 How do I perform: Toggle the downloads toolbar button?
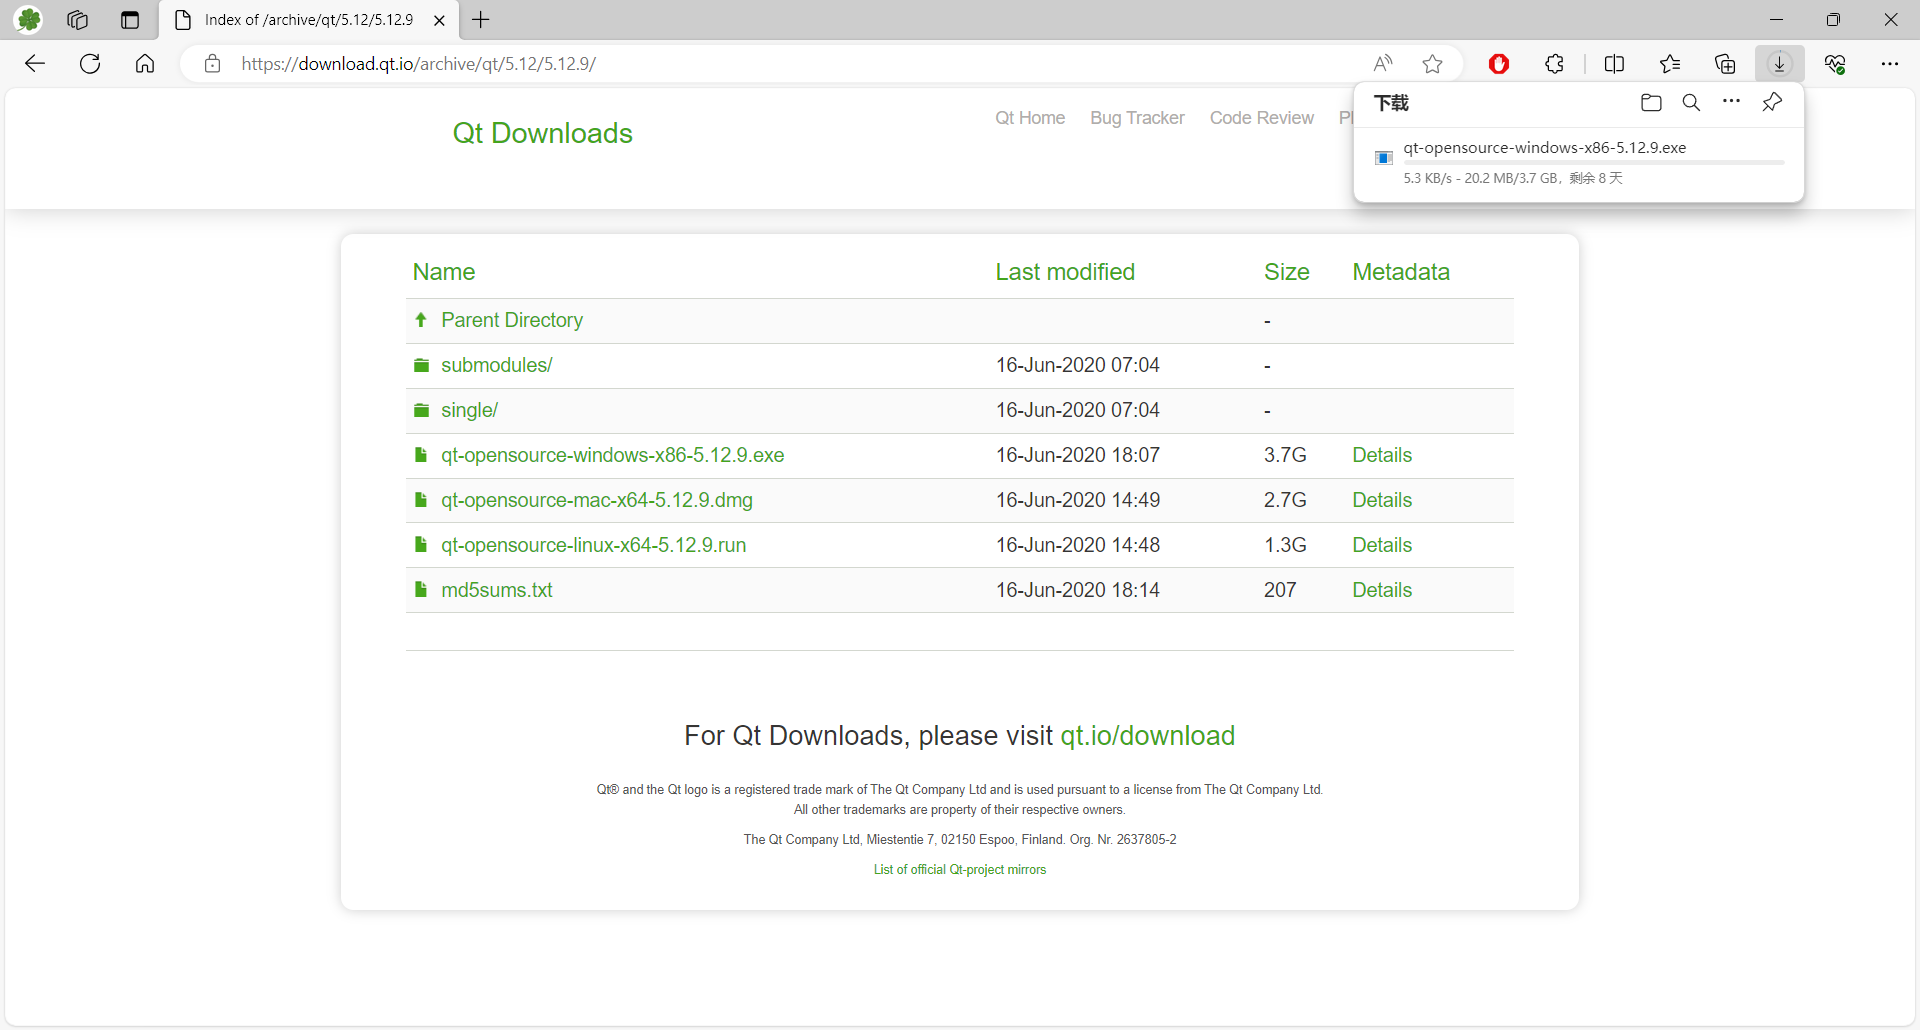[x=1779, y=64]
